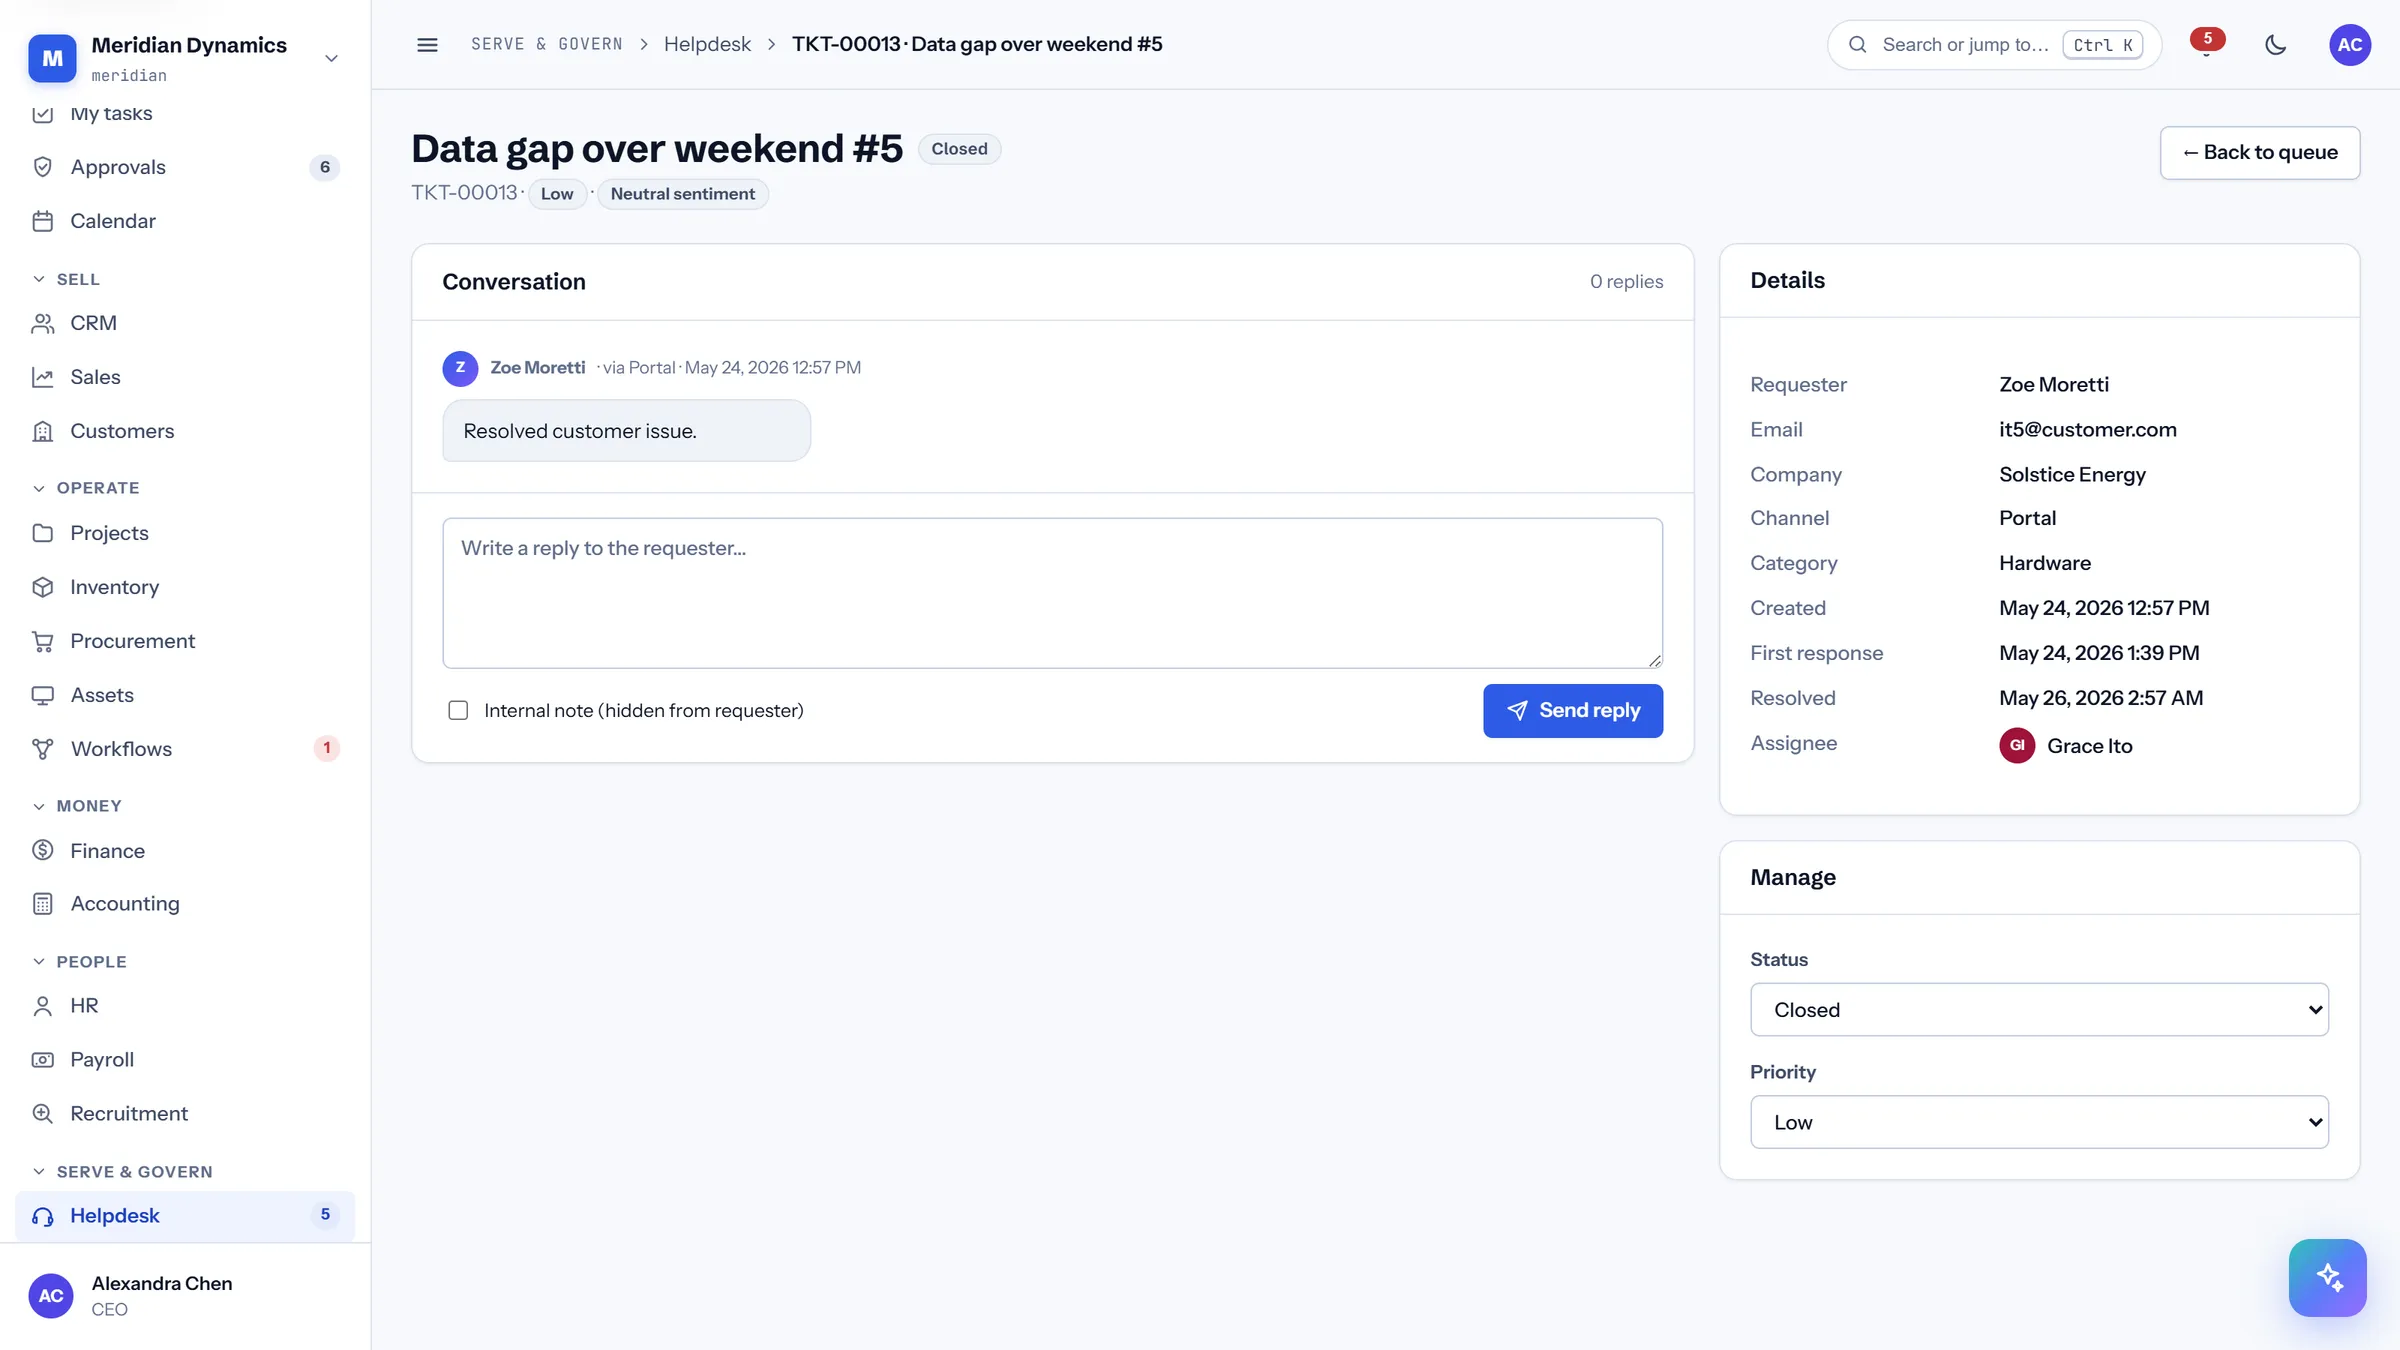This screenshot has width=2400, height=1350.
Task: Click the company Solstice Energy
Action: point(2072,474)
